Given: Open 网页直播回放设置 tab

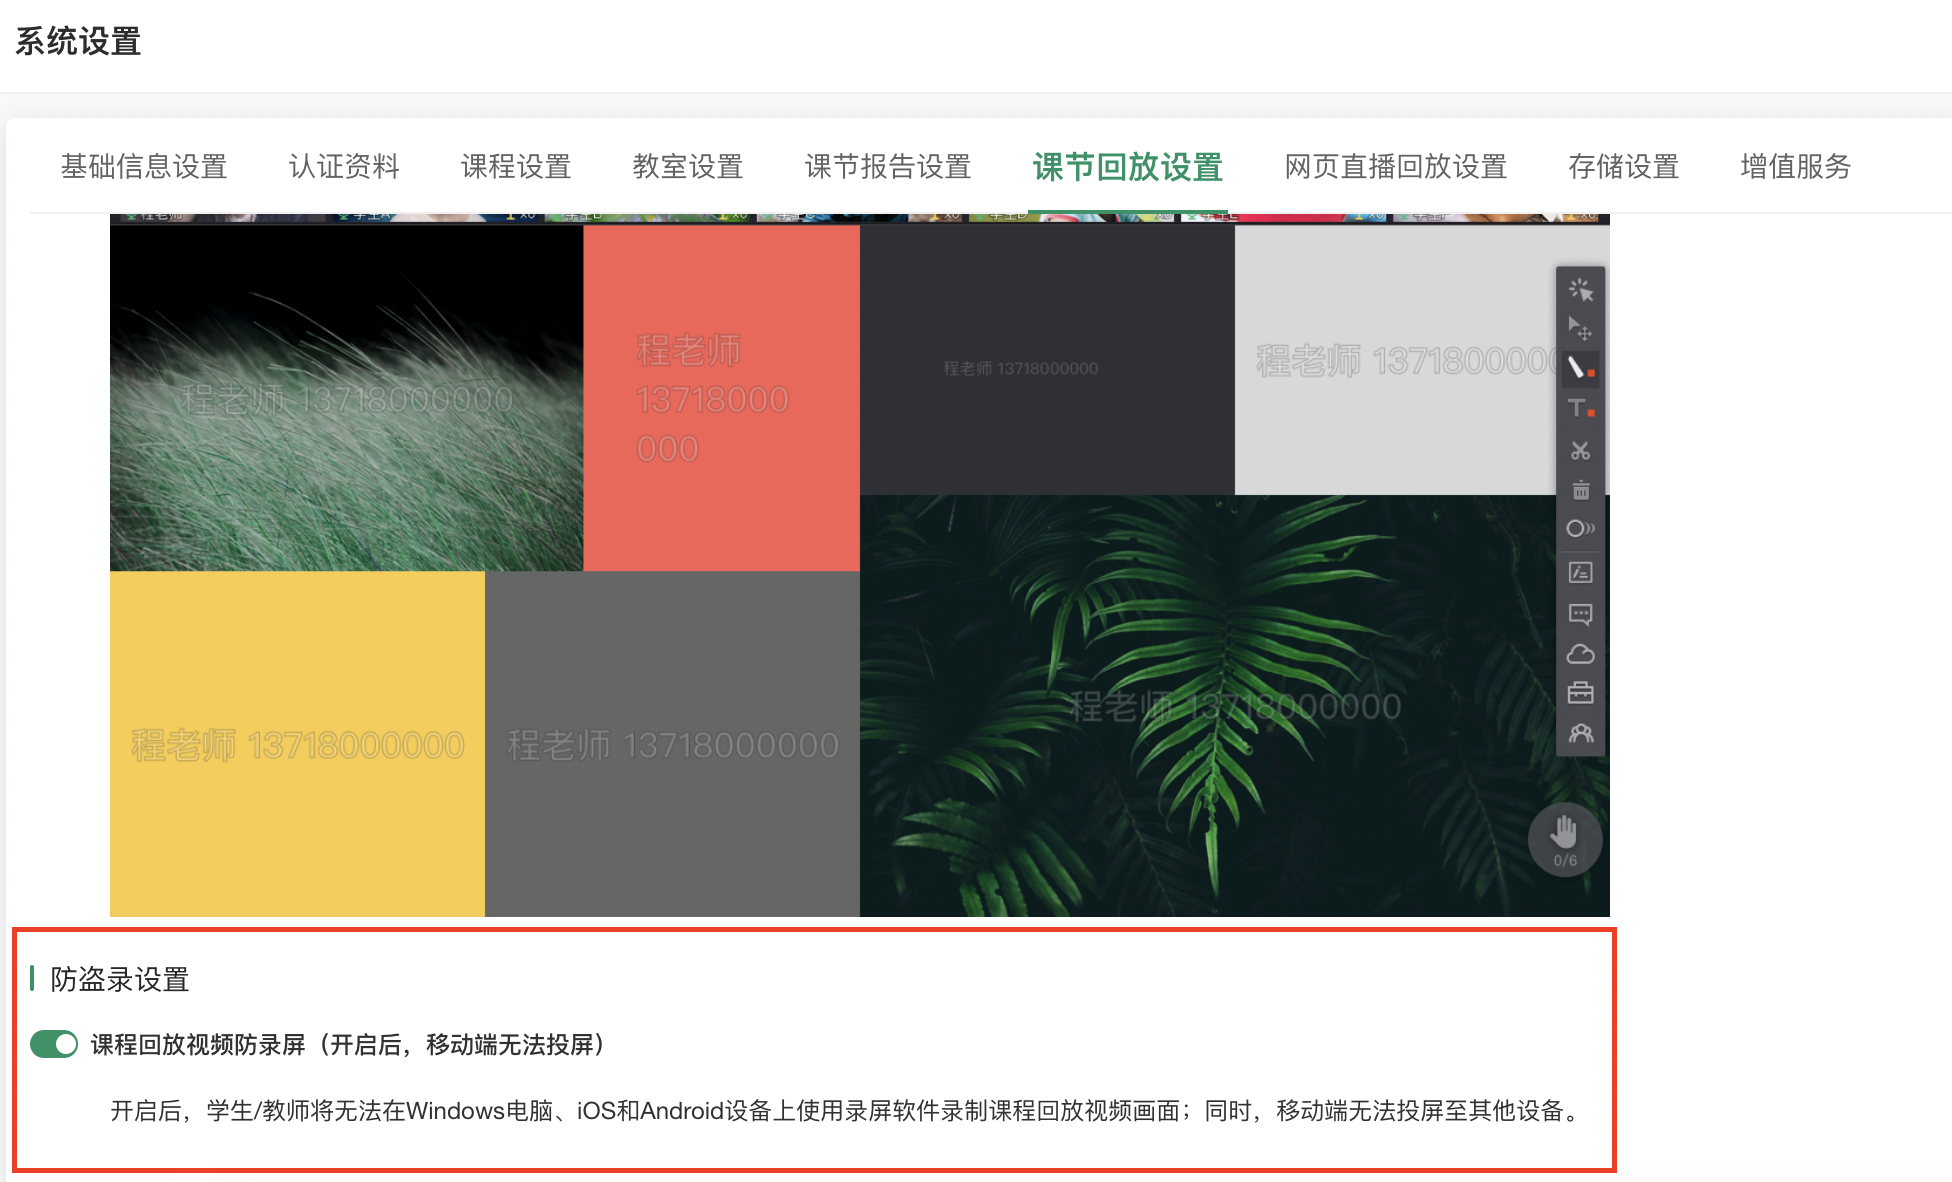Looking at the screenshot, I should click(x=1395, y=167).
